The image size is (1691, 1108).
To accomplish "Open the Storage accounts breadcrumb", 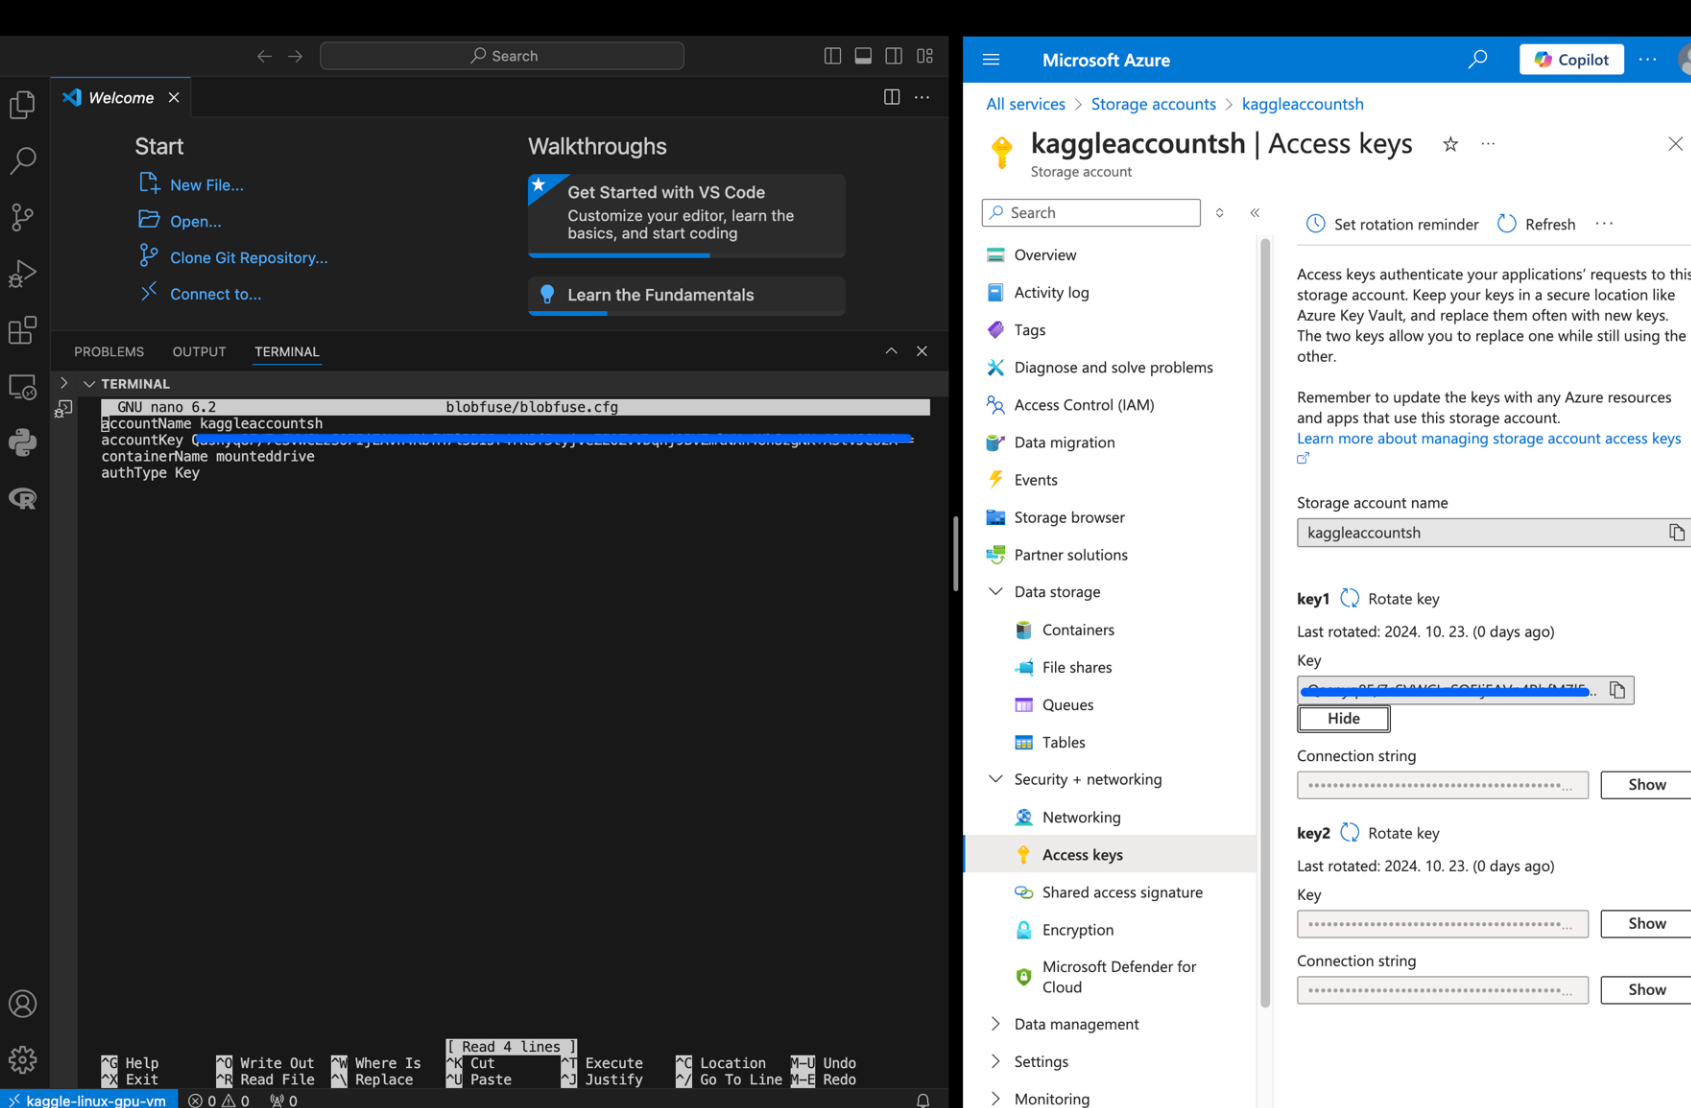I will (x=1153, y=104).
